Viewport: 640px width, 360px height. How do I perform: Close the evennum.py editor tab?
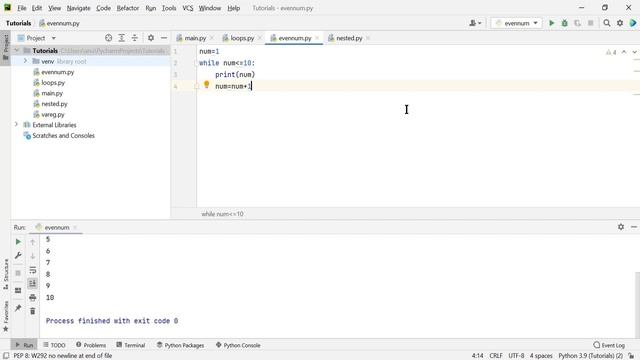tap(317, 38)
